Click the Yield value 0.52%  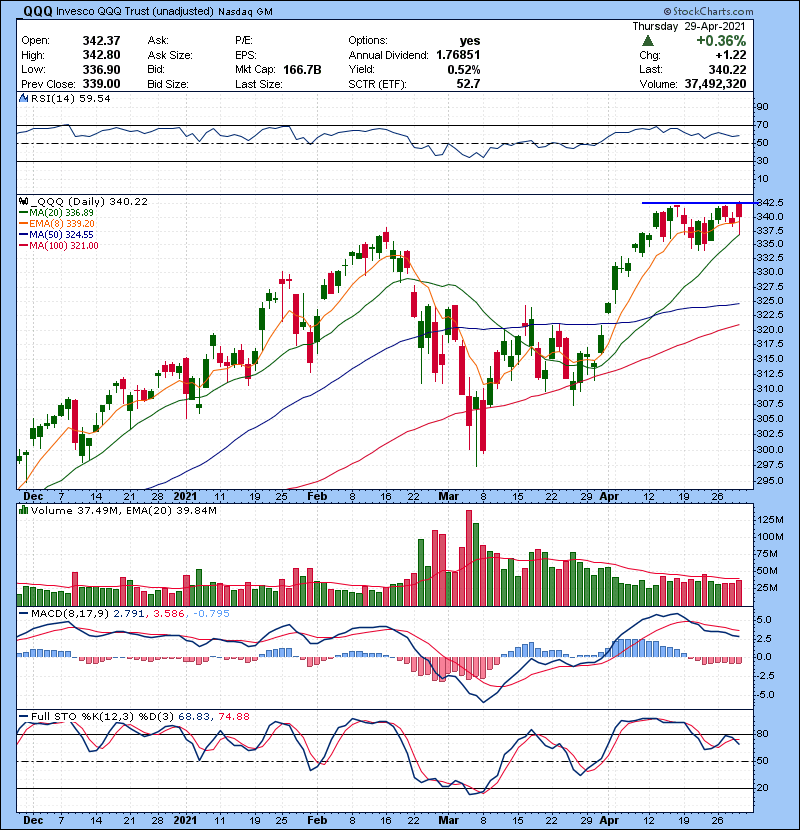click(464, 69)
